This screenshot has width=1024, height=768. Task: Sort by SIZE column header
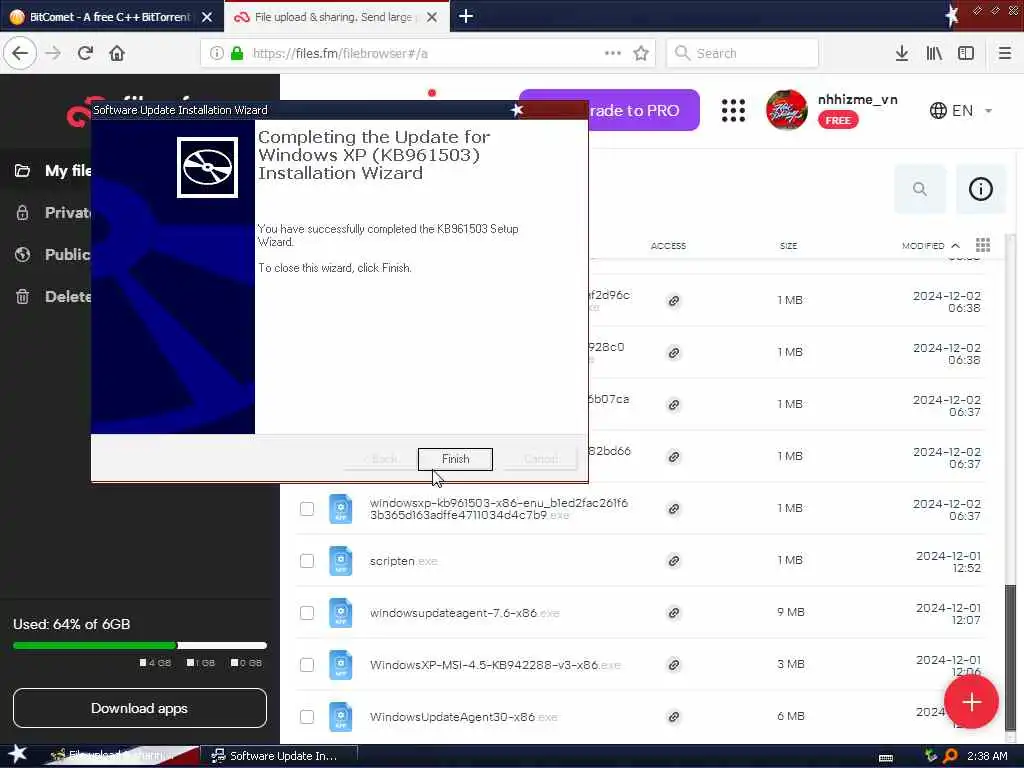[x=788, y=246]
